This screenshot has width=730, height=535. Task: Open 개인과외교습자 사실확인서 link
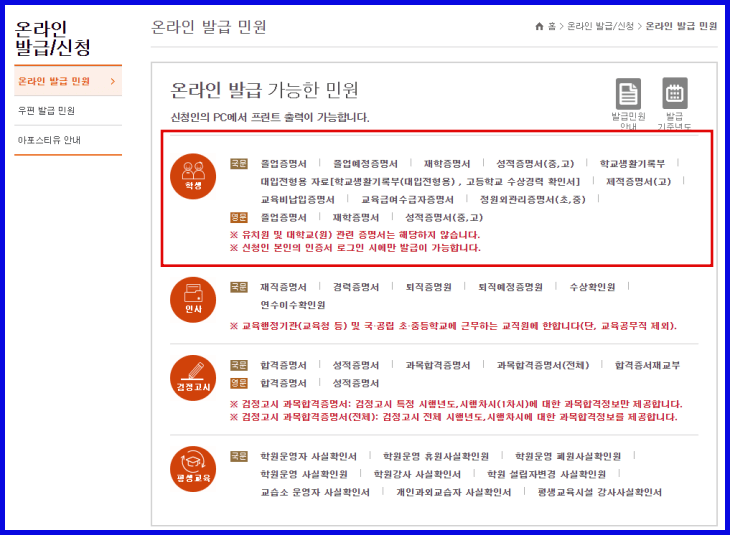(453, 492)
